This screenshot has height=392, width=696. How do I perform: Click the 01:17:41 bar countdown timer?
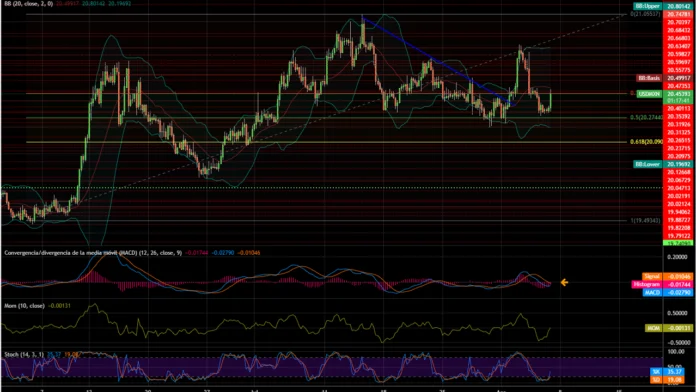679,101
